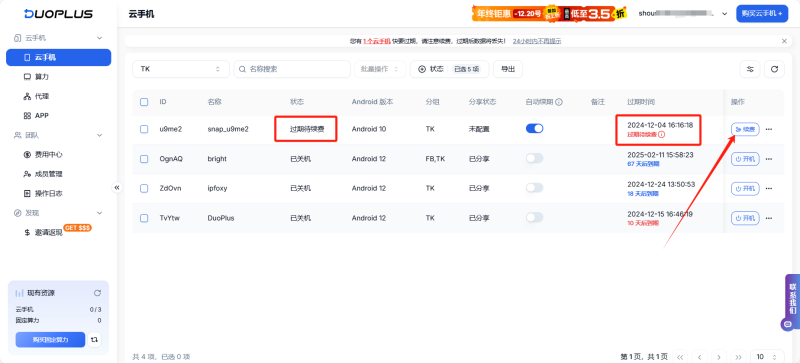The width and height of the screenshot is (800, 363).
Task: Click the swap icon beside the purchase button
Action: [x=94, y=339]
